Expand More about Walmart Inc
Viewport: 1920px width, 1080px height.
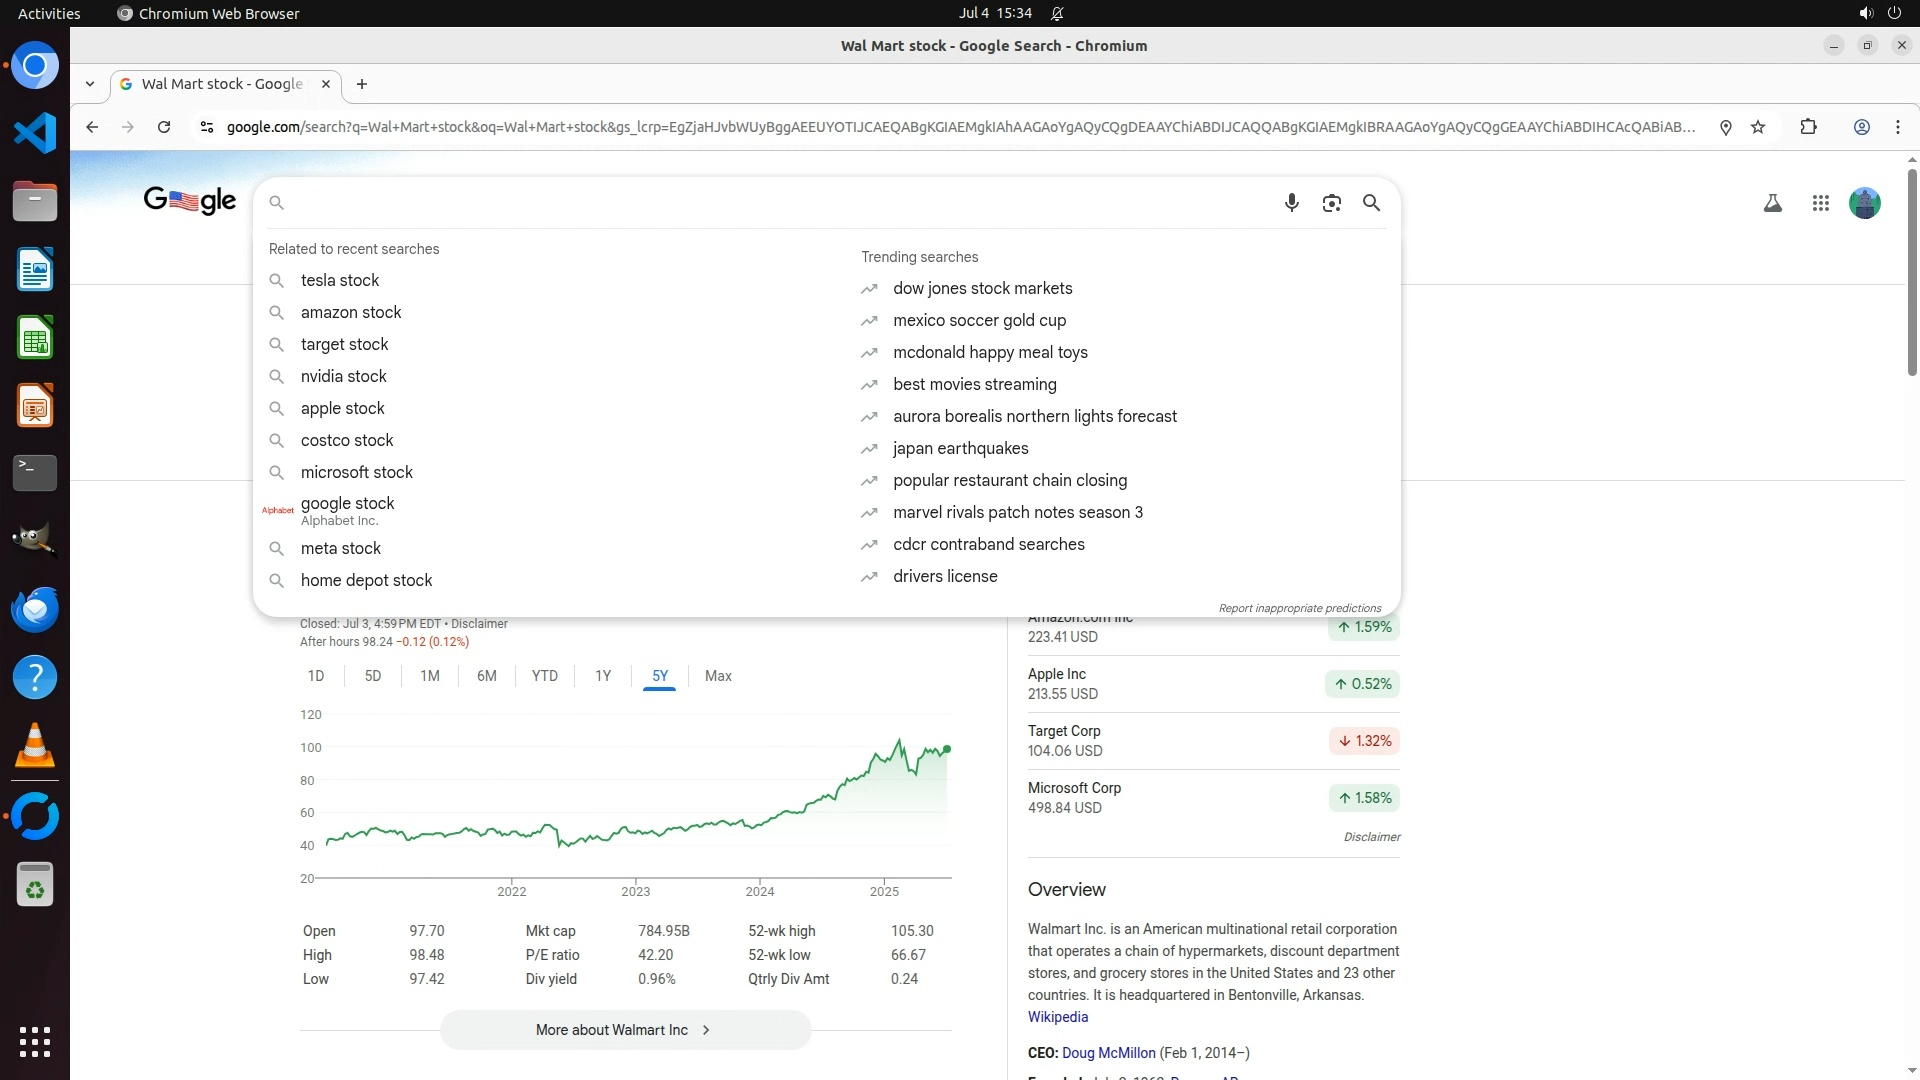(625, 1030)
